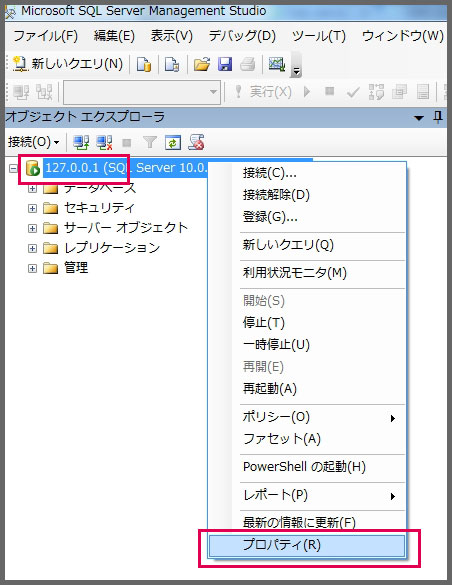Choose 接続解除(D) from the context menu
This screenshot has width=452, height=585.
tap(307, 195)
